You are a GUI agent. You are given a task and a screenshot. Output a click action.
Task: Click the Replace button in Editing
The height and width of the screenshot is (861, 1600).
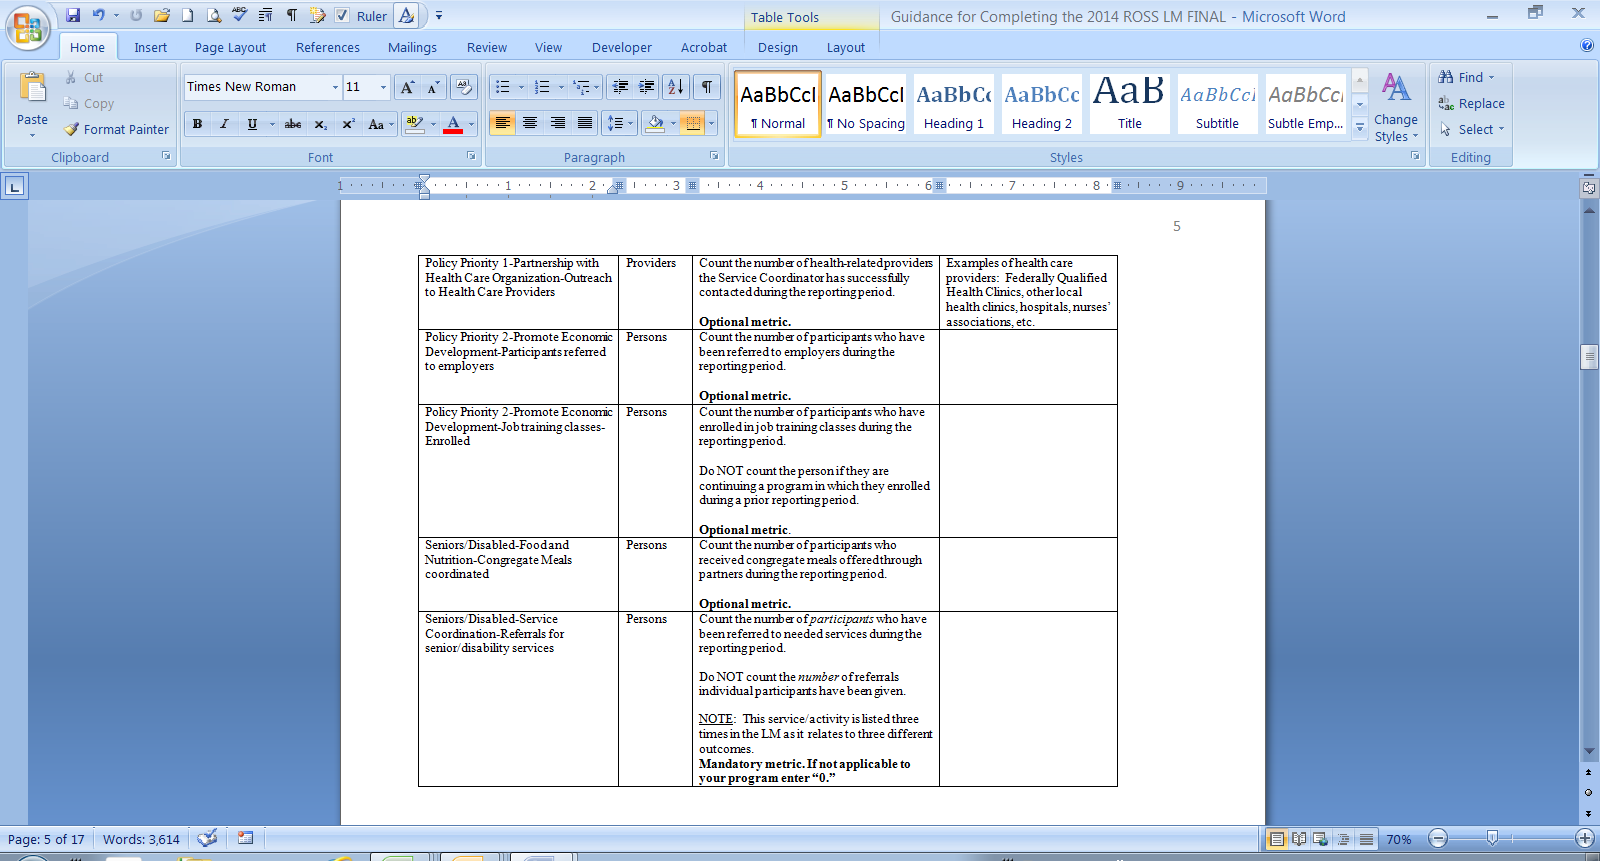pos(1471,103)
